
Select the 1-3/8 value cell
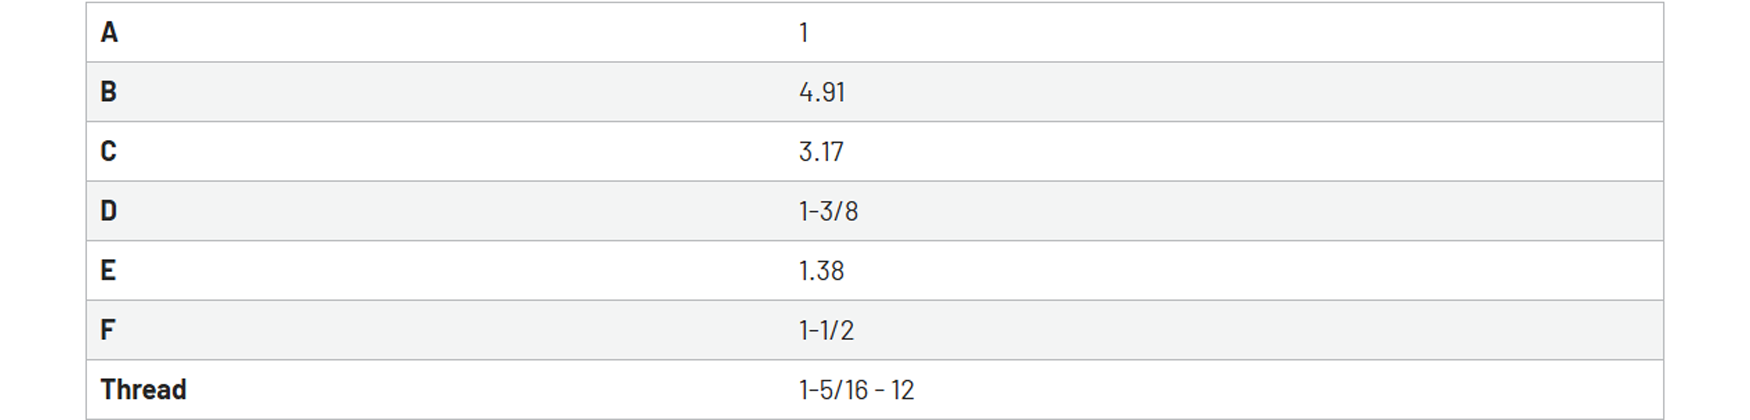tap(828, 211)
